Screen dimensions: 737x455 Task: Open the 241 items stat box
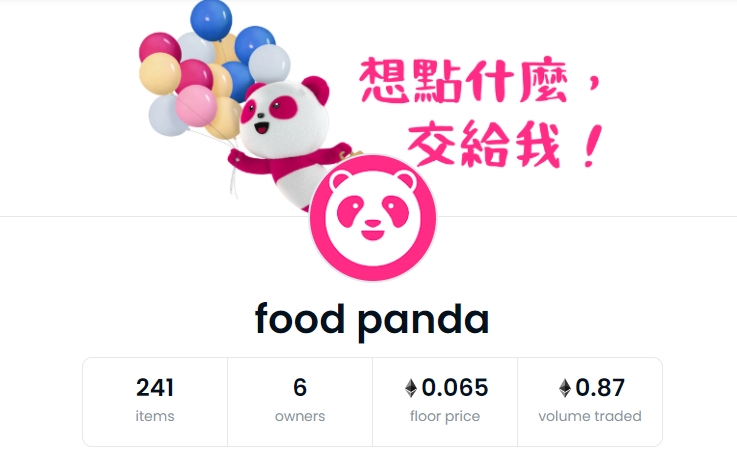click(x=155, y=402)
